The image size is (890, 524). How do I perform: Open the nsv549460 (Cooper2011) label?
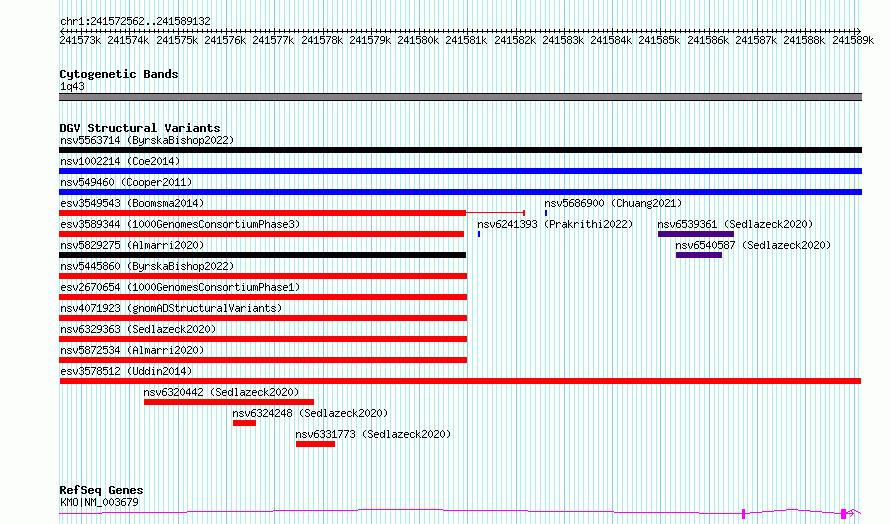(126, 182)
